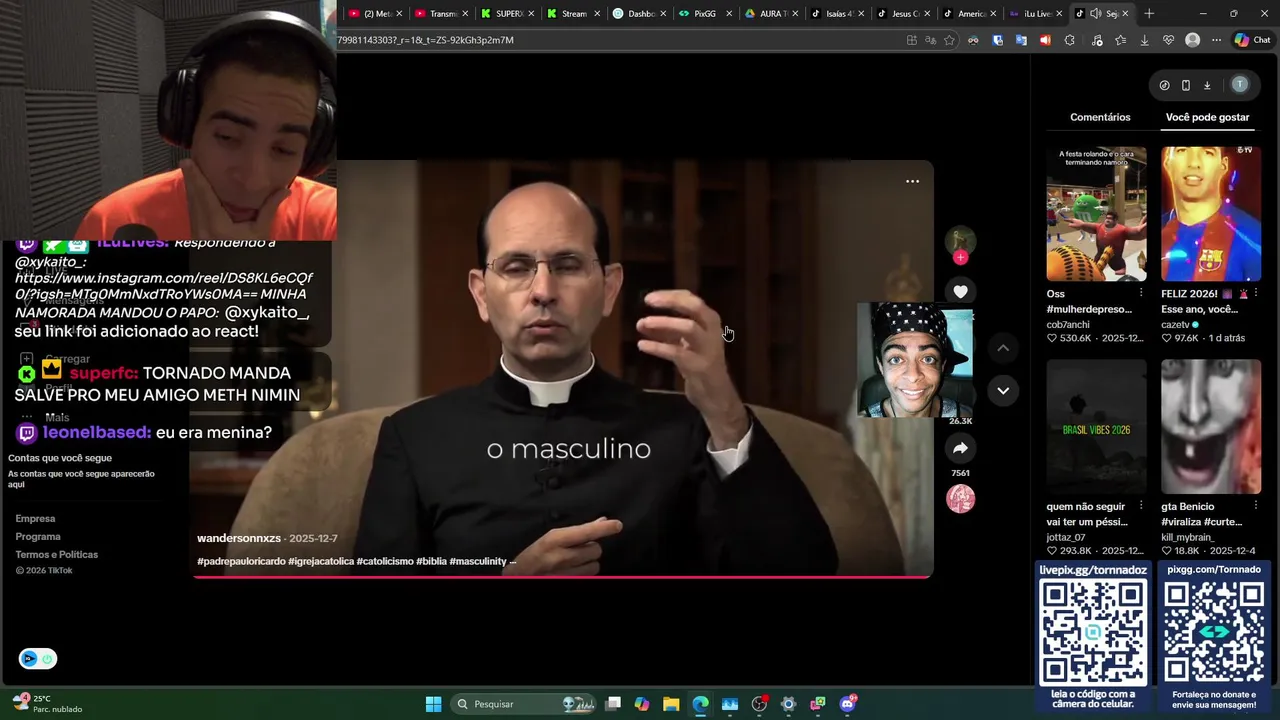The width and height of the screenshot is (1280, 720).
Task: Open OBS Studio from the taskbar
Action: 759,704
